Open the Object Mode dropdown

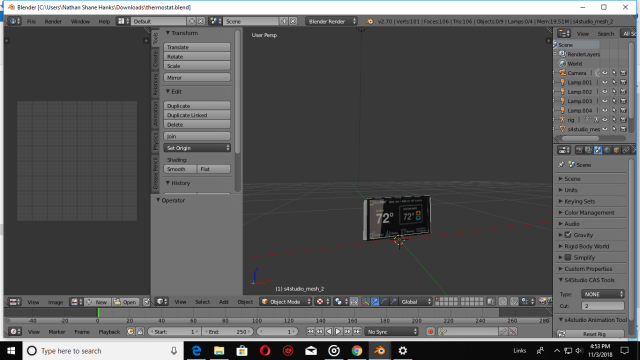286,302
